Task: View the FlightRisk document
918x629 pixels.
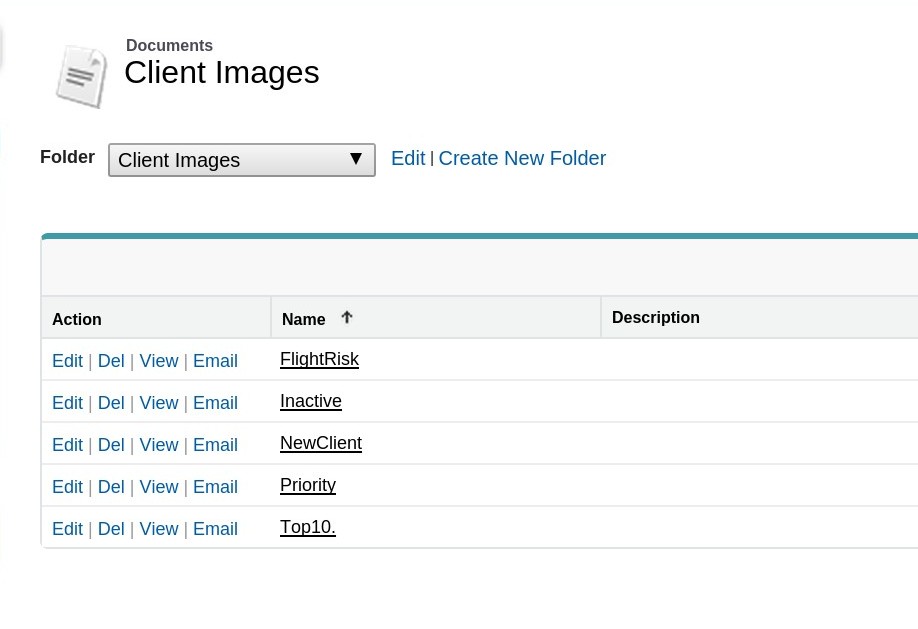Action: tap(159, 361)
